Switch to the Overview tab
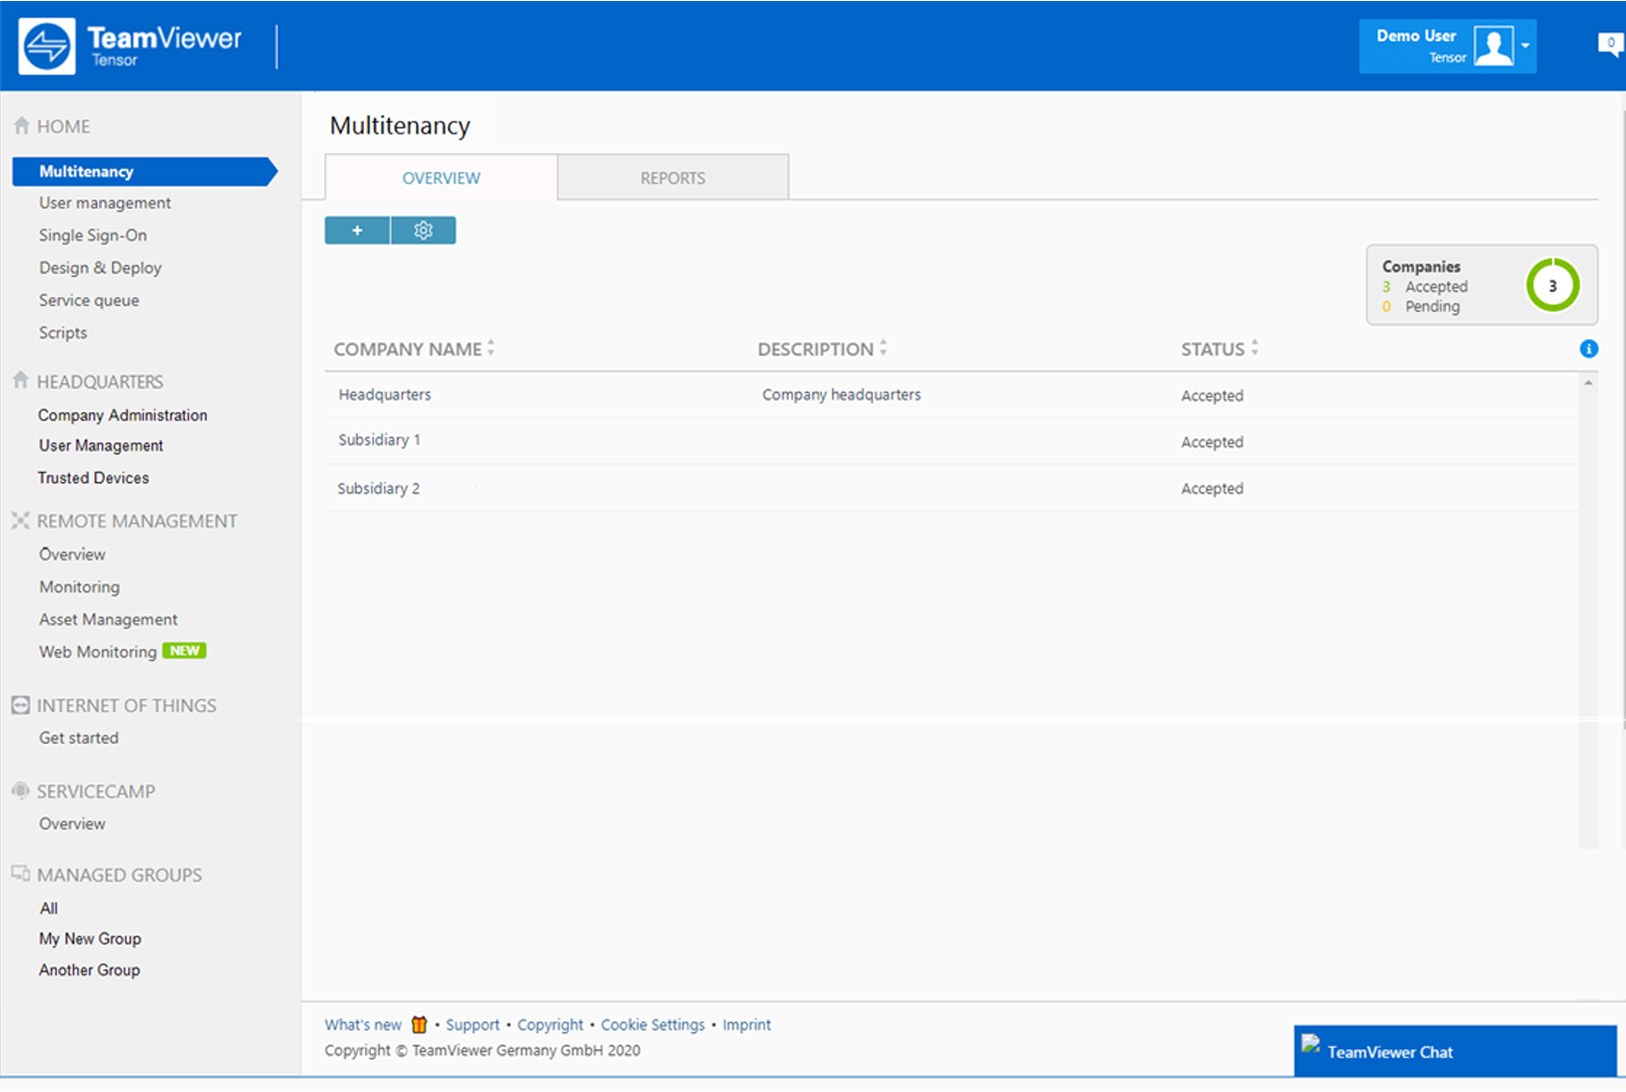Viewport: 1626px width, 1092px height. coord(441,178)
